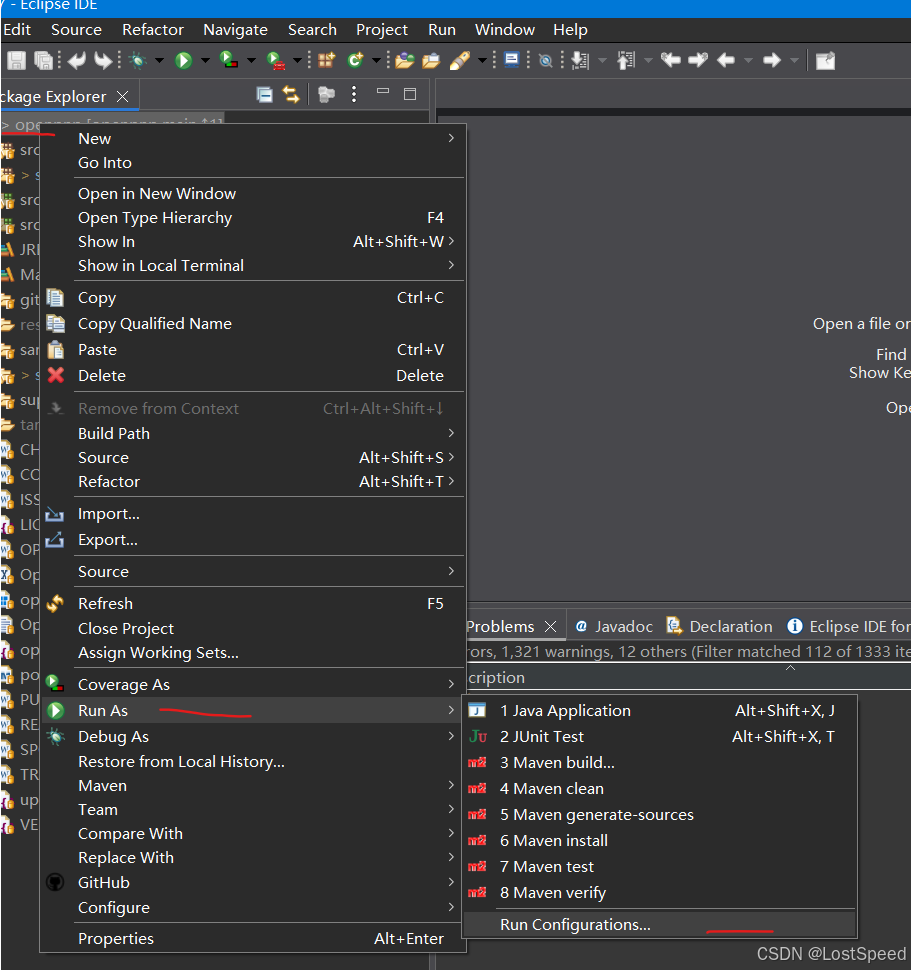
Task: Switch to the Declaration tab
Action: (x=719, y=627)
